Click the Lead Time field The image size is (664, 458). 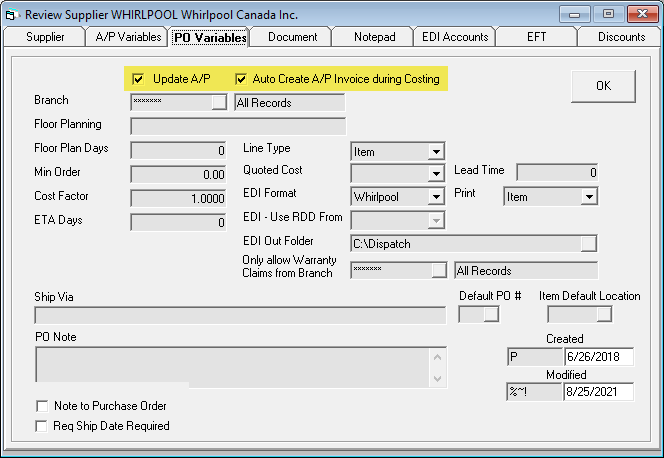tap(557, 172)
